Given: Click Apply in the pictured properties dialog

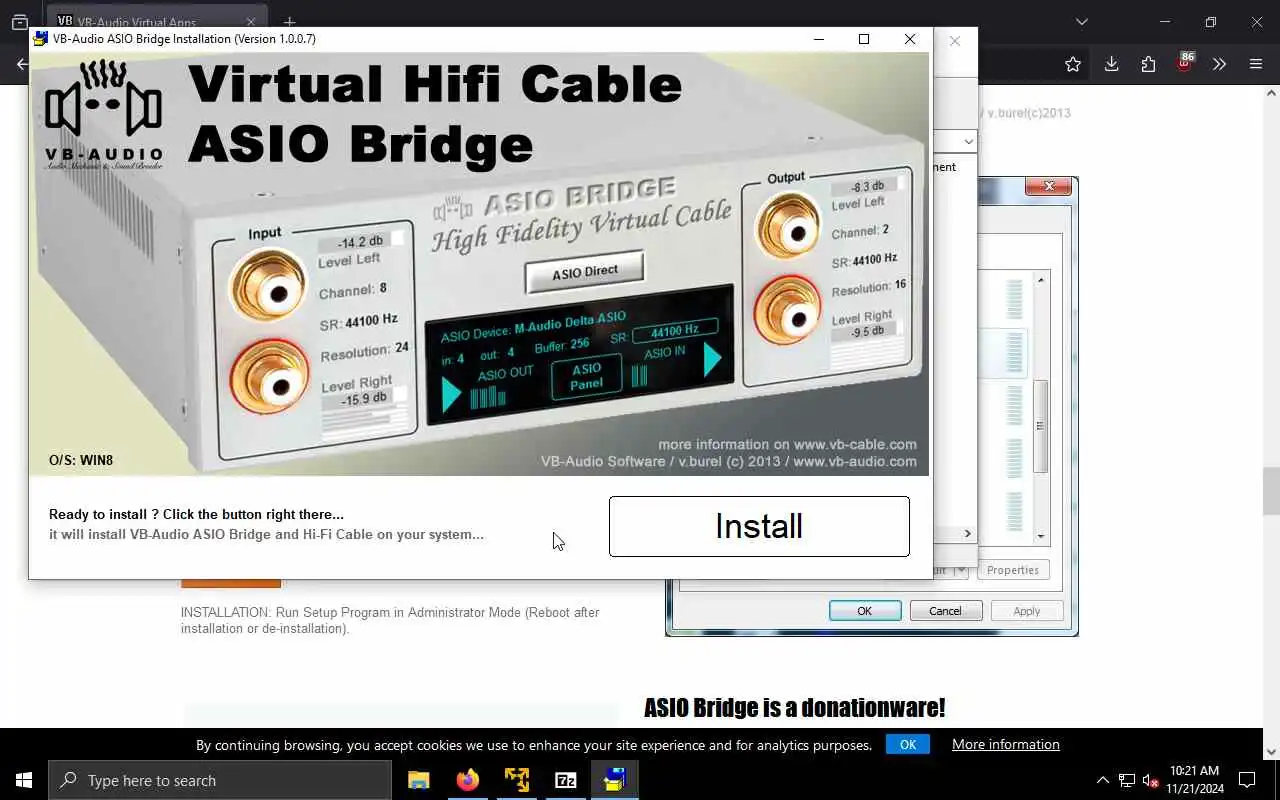Looking at the screenshot, I should (x=1027, y=611).
